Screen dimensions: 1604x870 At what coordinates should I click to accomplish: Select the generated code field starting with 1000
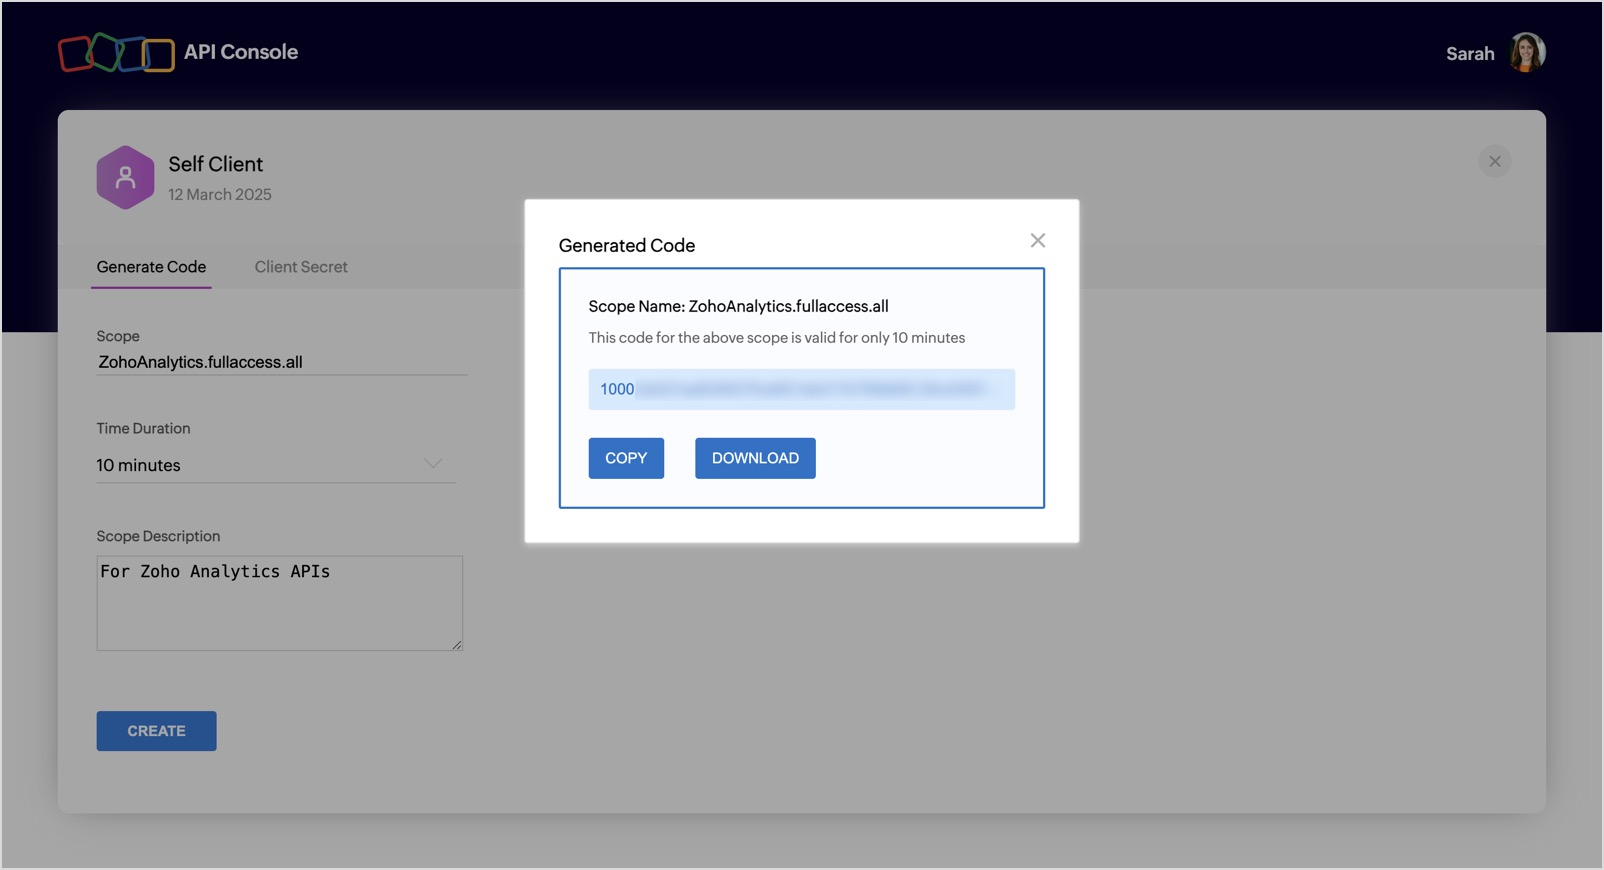coord(801,389)
